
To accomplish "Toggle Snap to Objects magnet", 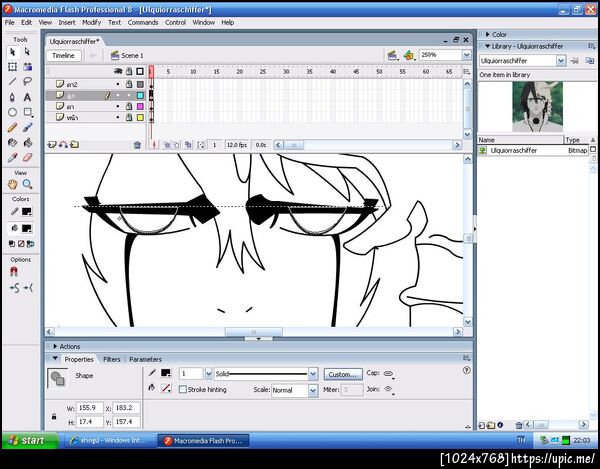I will 14,272.
